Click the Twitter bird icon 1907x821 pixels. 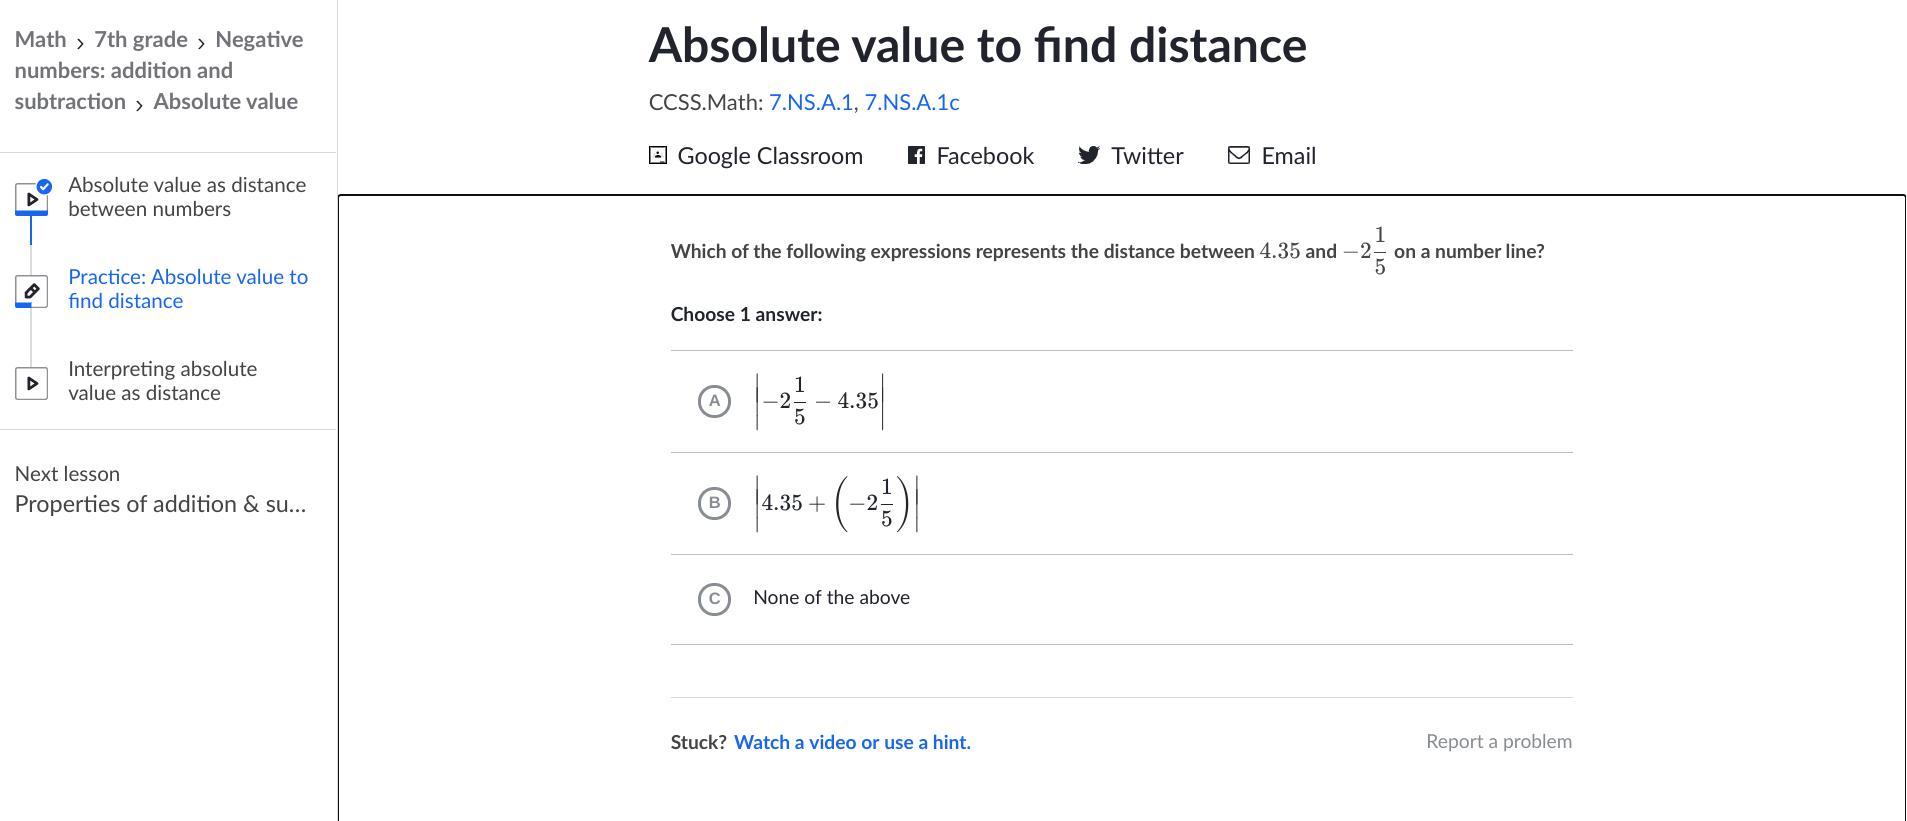pyautogui.click(x=1089, y=155)
